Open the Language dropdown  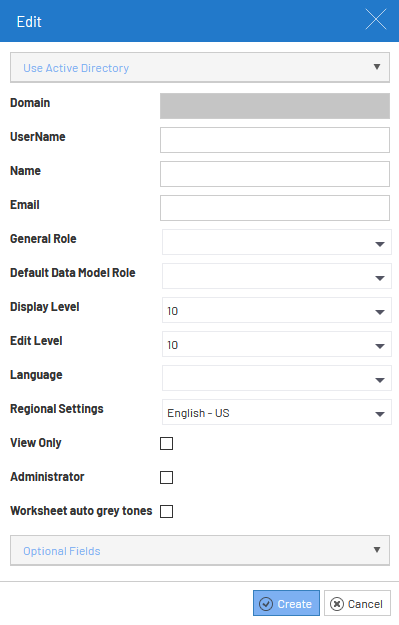[277, 378]
